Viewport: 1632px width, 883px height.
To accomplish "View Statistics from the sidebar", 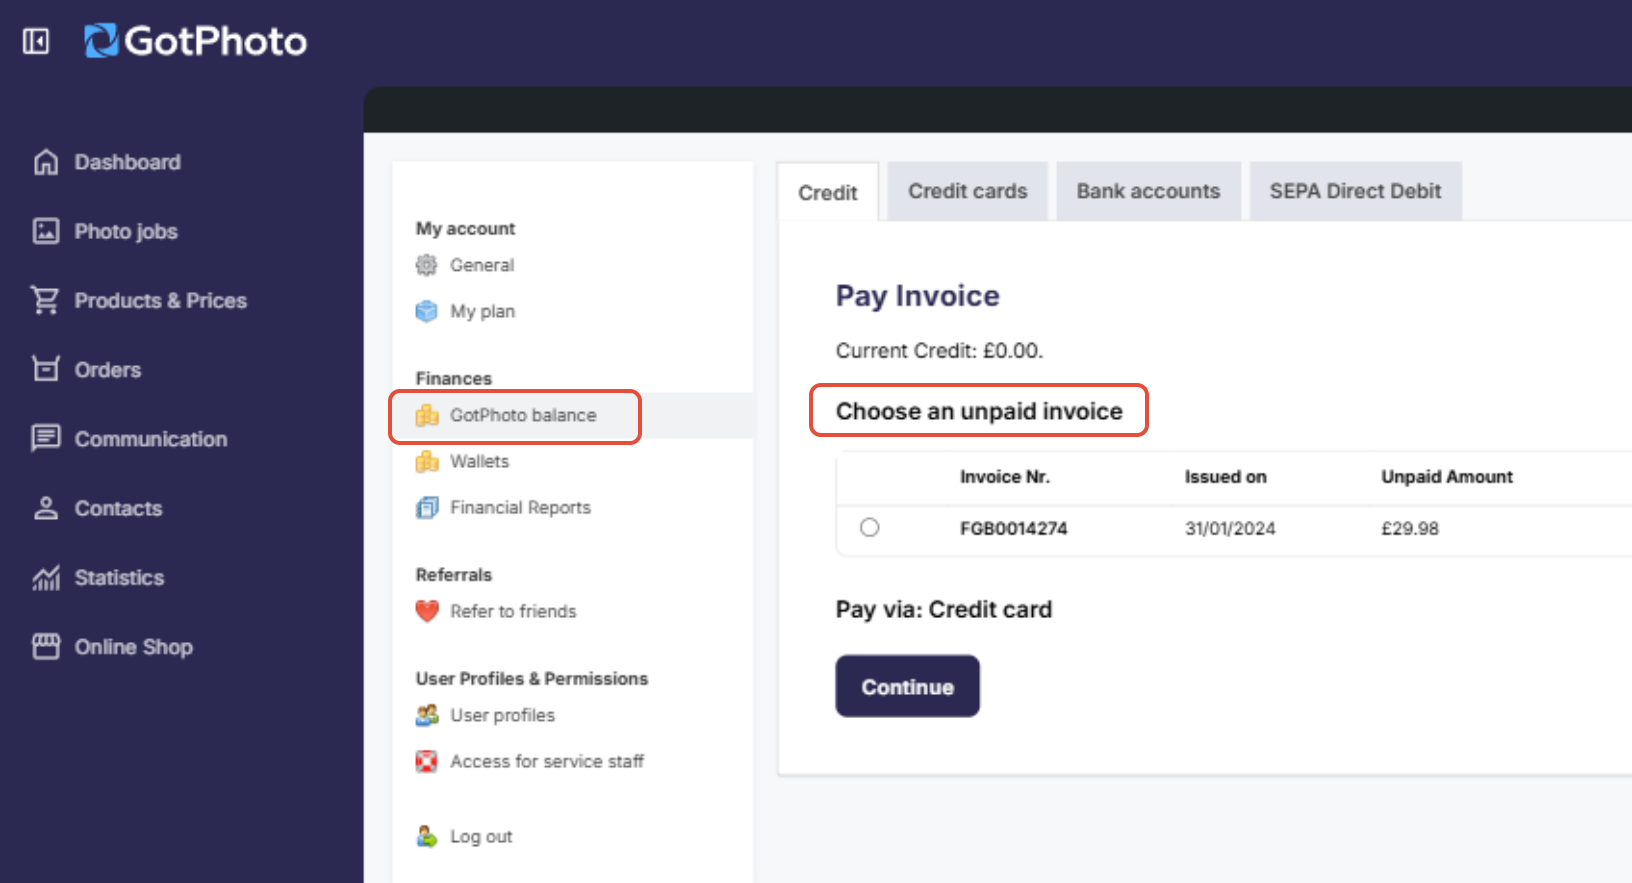I will coord(119,577).
